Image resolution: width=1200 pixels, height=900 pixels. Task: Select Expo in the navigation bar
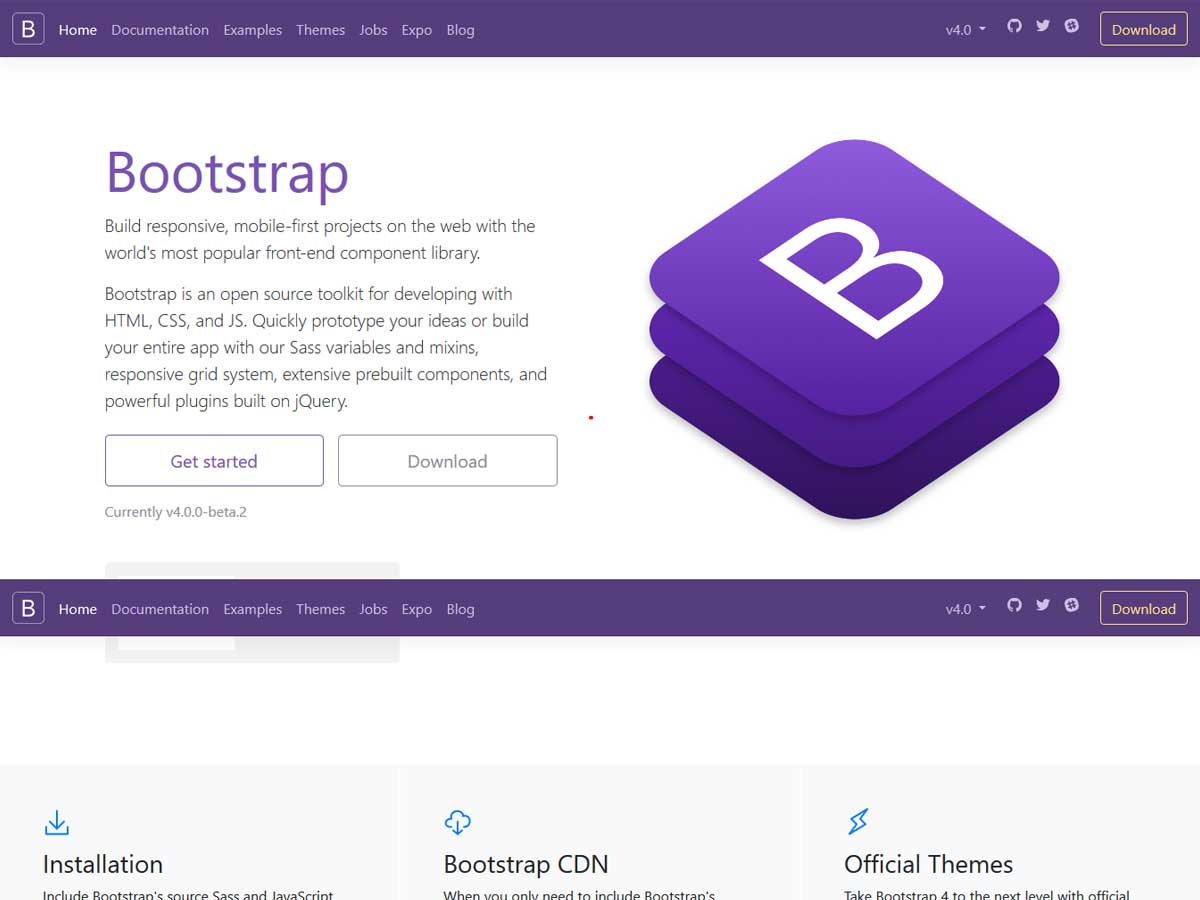(x=416, y=30)
